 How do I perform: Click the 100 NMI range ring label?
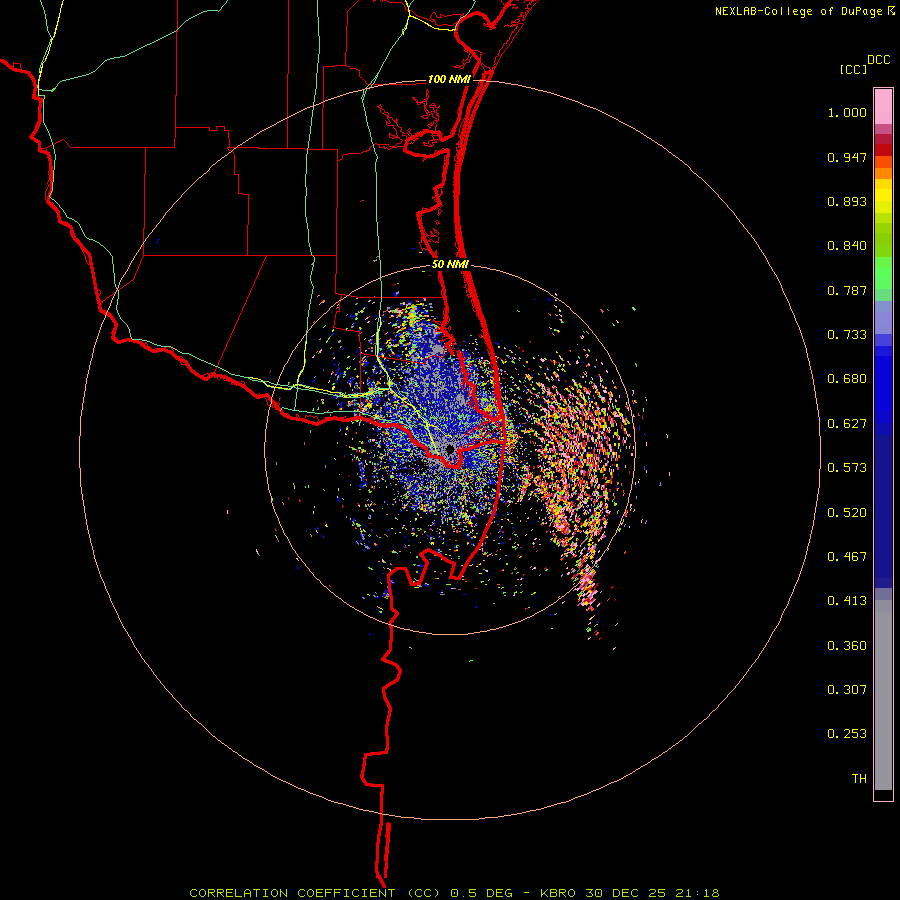tap(449, 79)
